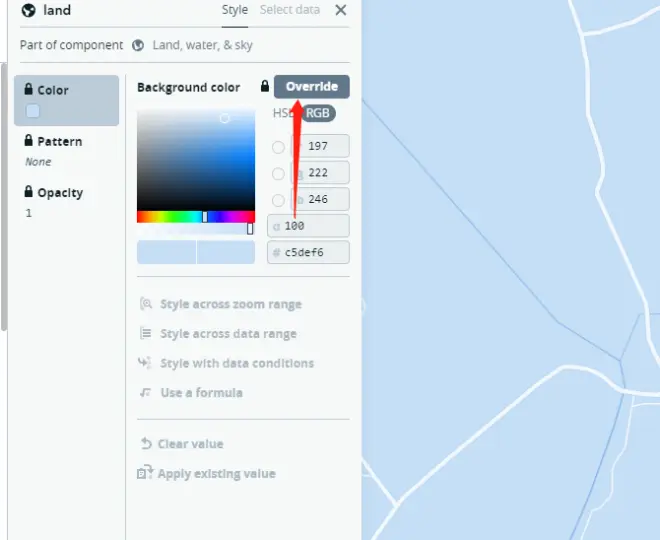
Task: Click the data conditions branch icon
Action: pyautogui.click(x=145, y=363)
